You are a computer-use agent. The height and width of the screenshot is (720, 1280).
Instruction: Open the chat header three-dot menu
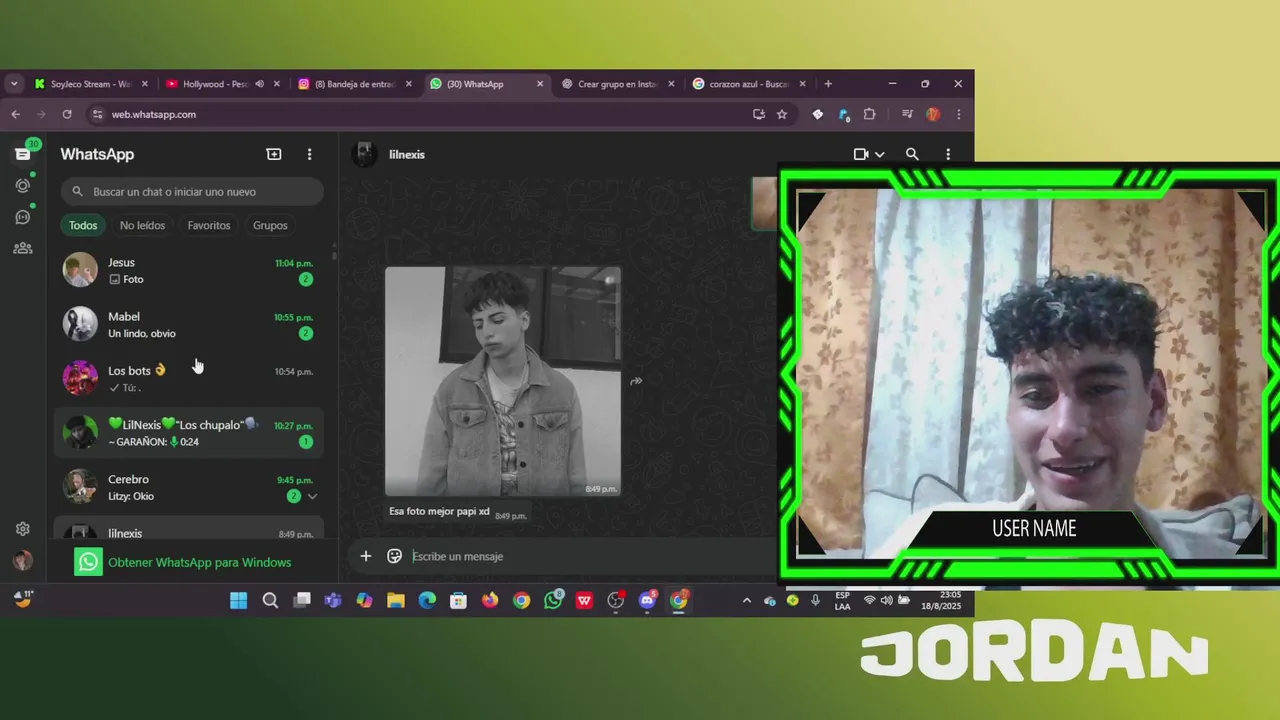coord(948,154)
